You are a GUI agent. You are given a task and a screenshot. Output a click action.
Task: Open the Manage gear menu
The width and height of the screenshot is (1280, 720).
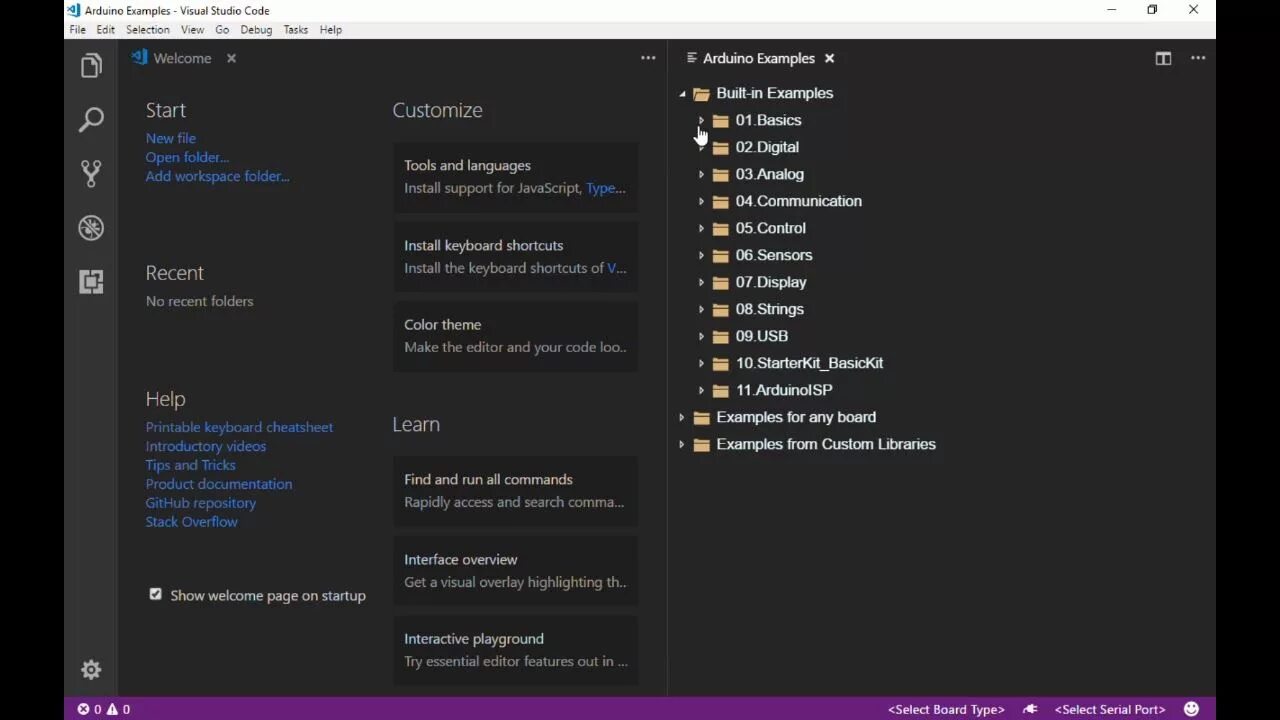click(91, 669)
